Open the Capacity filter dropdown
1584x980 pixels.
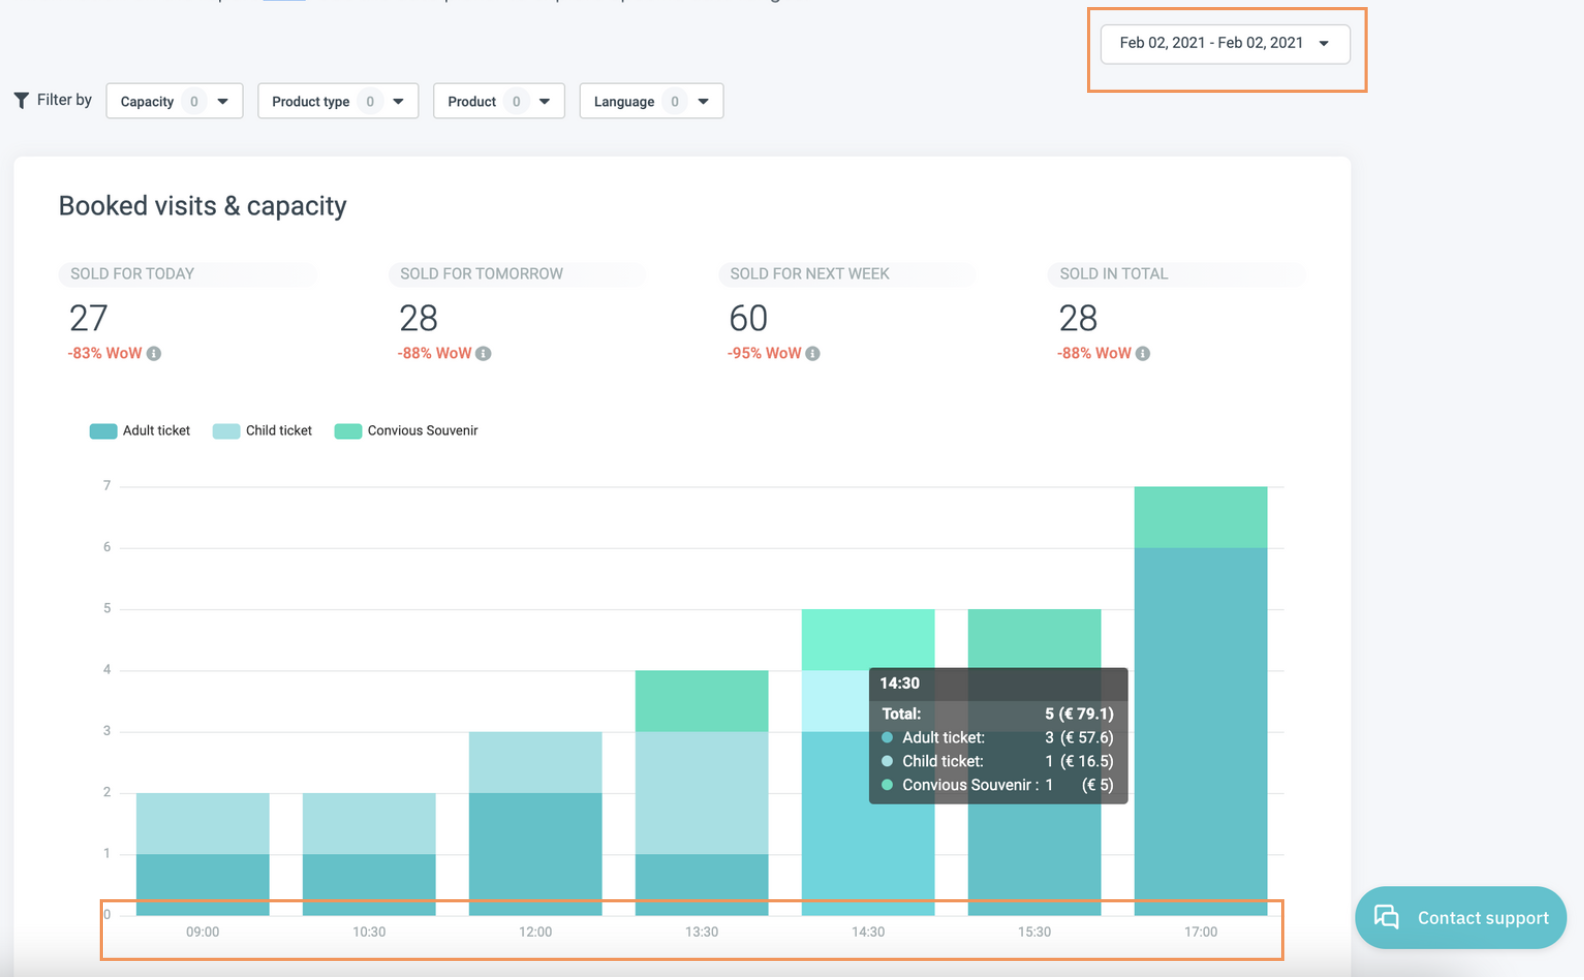(174, 101)
